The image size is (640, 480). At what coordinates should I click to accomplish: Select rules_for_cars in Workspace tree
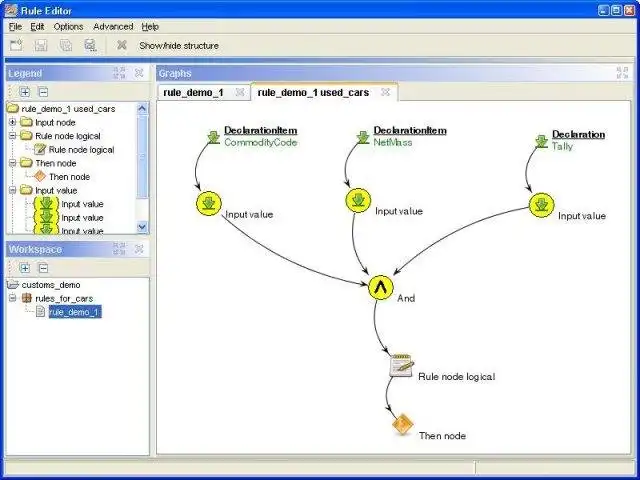click(x=64, y=298)
